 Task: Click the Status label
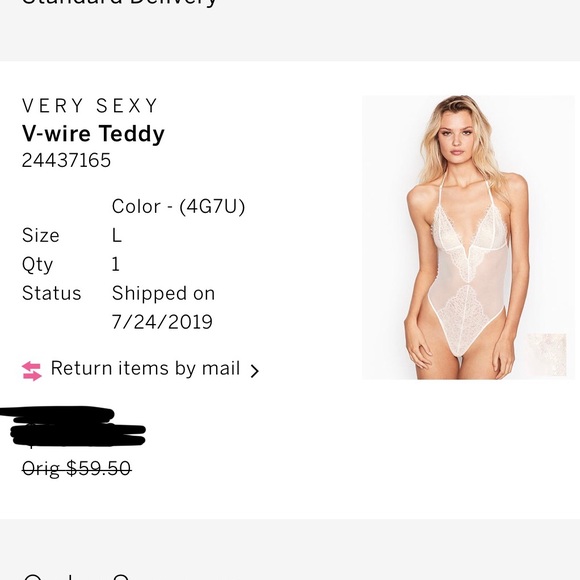tap(51, 293)
